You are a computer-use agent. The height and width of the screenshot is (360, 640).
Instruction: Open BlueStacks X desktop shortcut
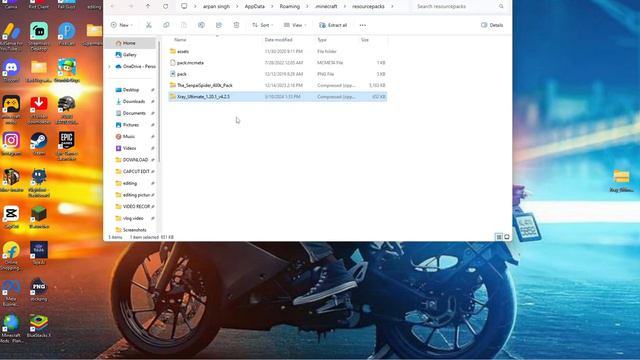39,326
